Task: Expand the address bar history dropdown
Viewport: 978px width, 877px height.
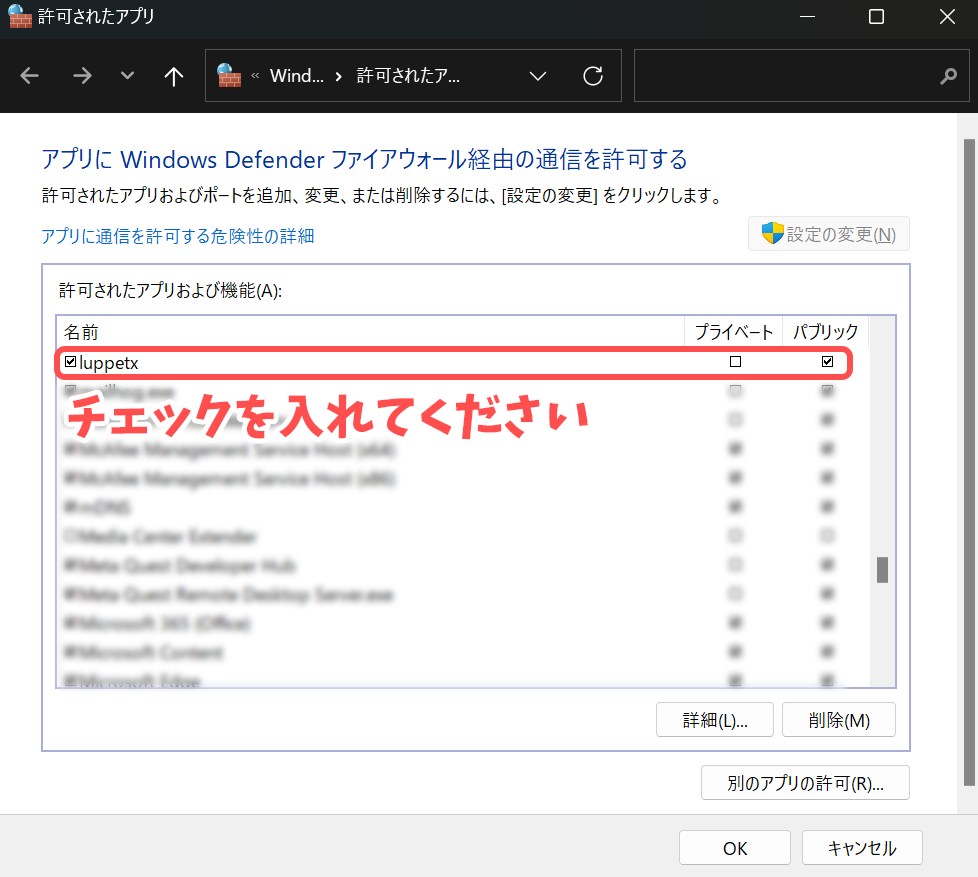Action: [538, 76]
